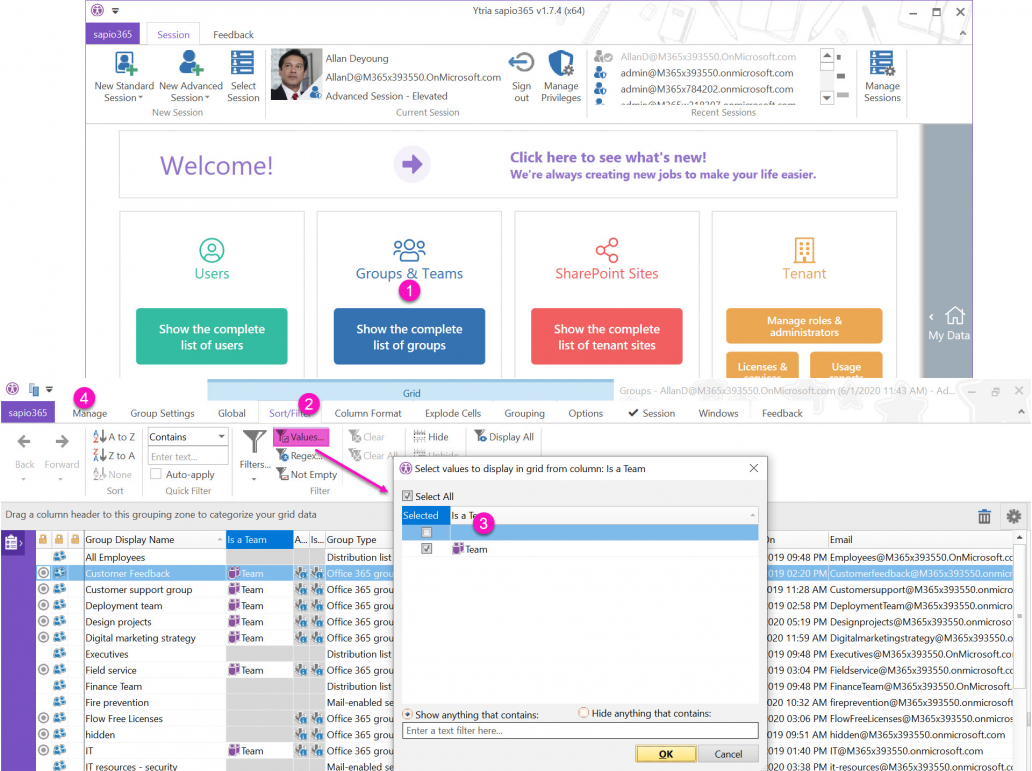Open the Manage tab in Groups window
1032x771 pixels.
[x=90, y=413]
